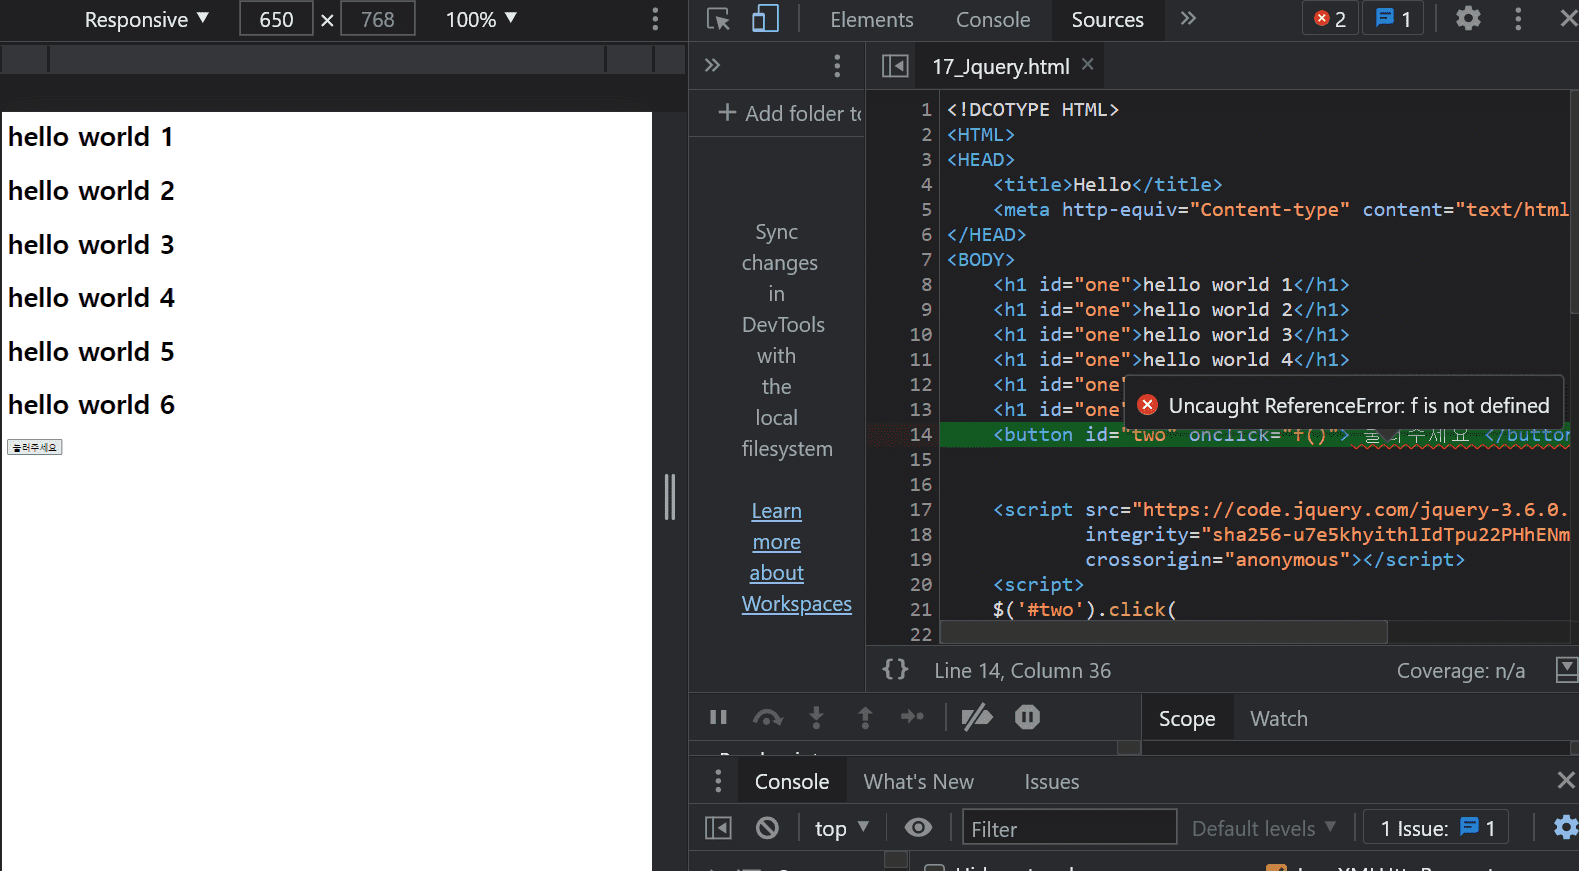The height and width of the screenshot is (871, 1579).
Task: Open Sources navigator three-dot menu
Action: click(x=837, y=66)
